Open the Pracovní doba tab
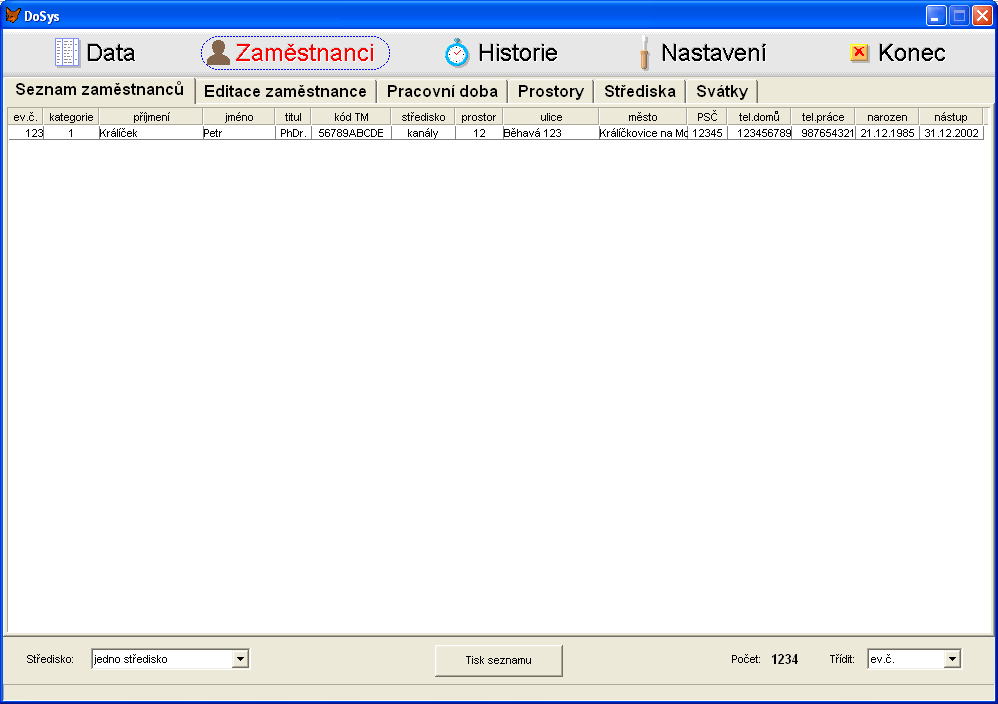Viewport: 998px width, 704px height. pos(442,91)
